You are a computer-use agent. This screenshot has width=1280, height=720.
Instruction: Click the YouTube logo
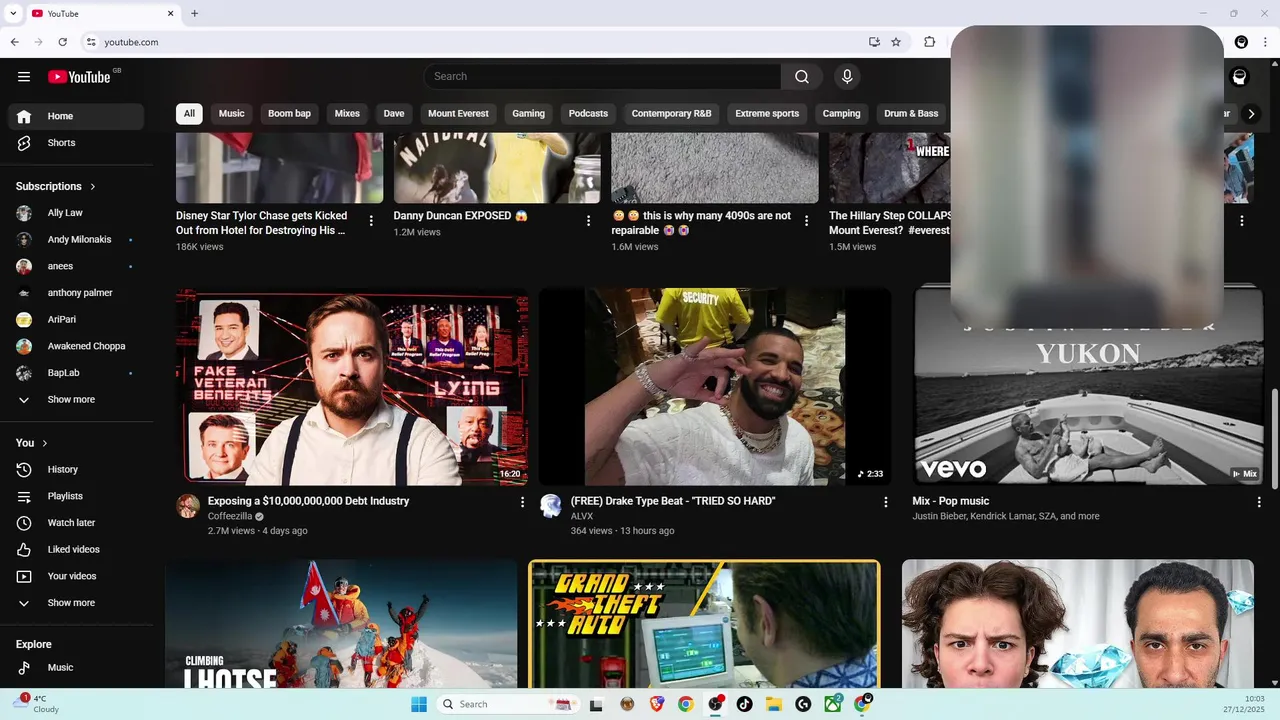click(x=79, y=77)
